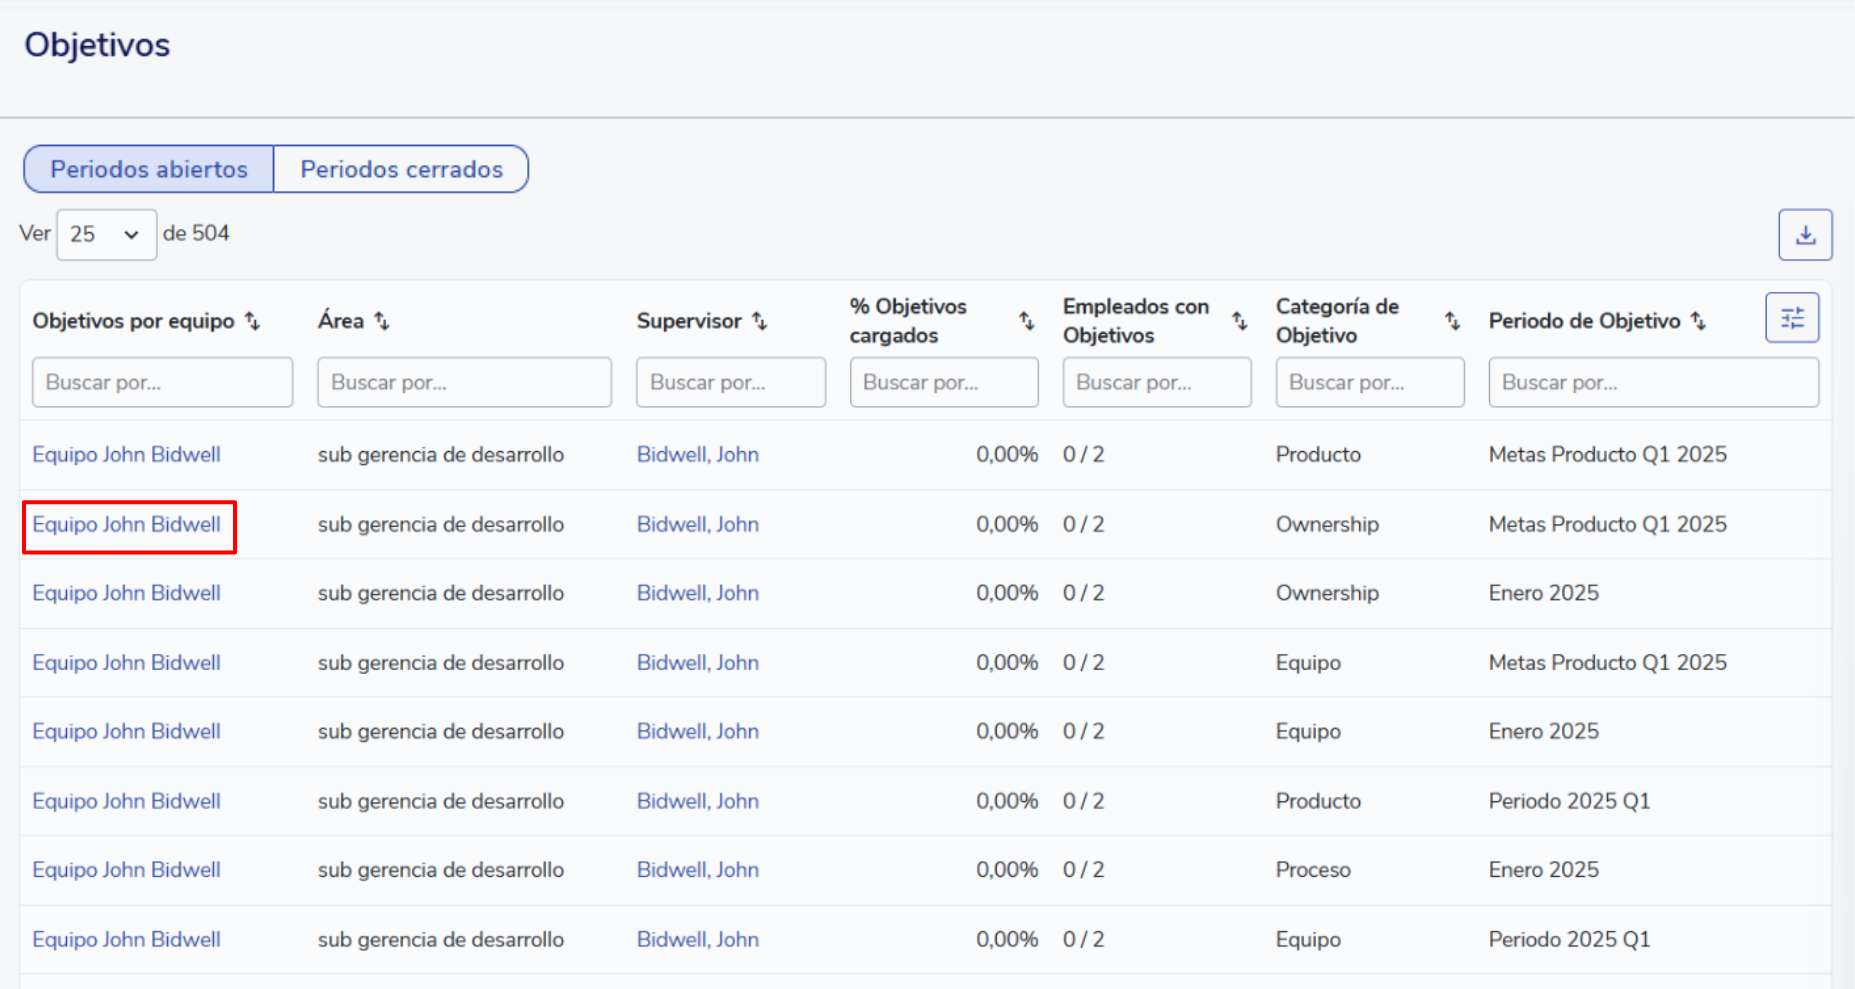Viewport: 1855px width, 989px height.
Task: Sort by Área column arrows
Action: [382, 321]
